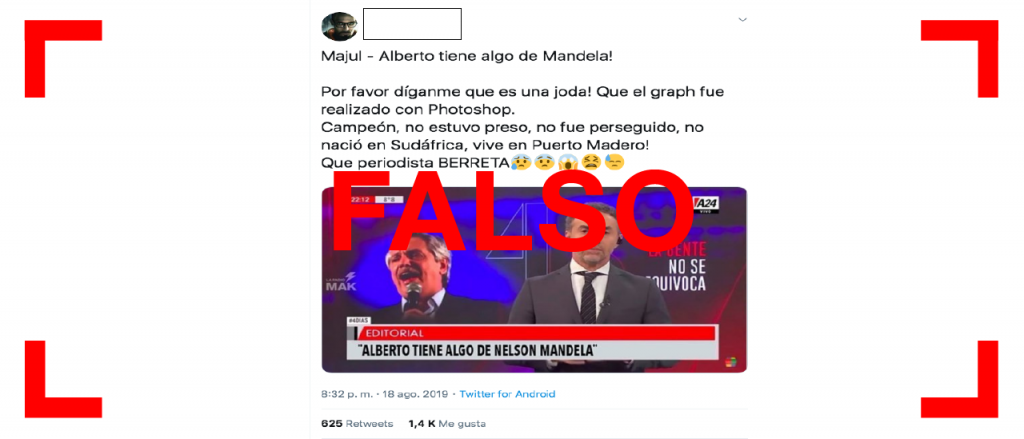View the 1,4 K Me gusta list
The width and height of the screenshot is (1024, 439).
[x=447, y=423]
